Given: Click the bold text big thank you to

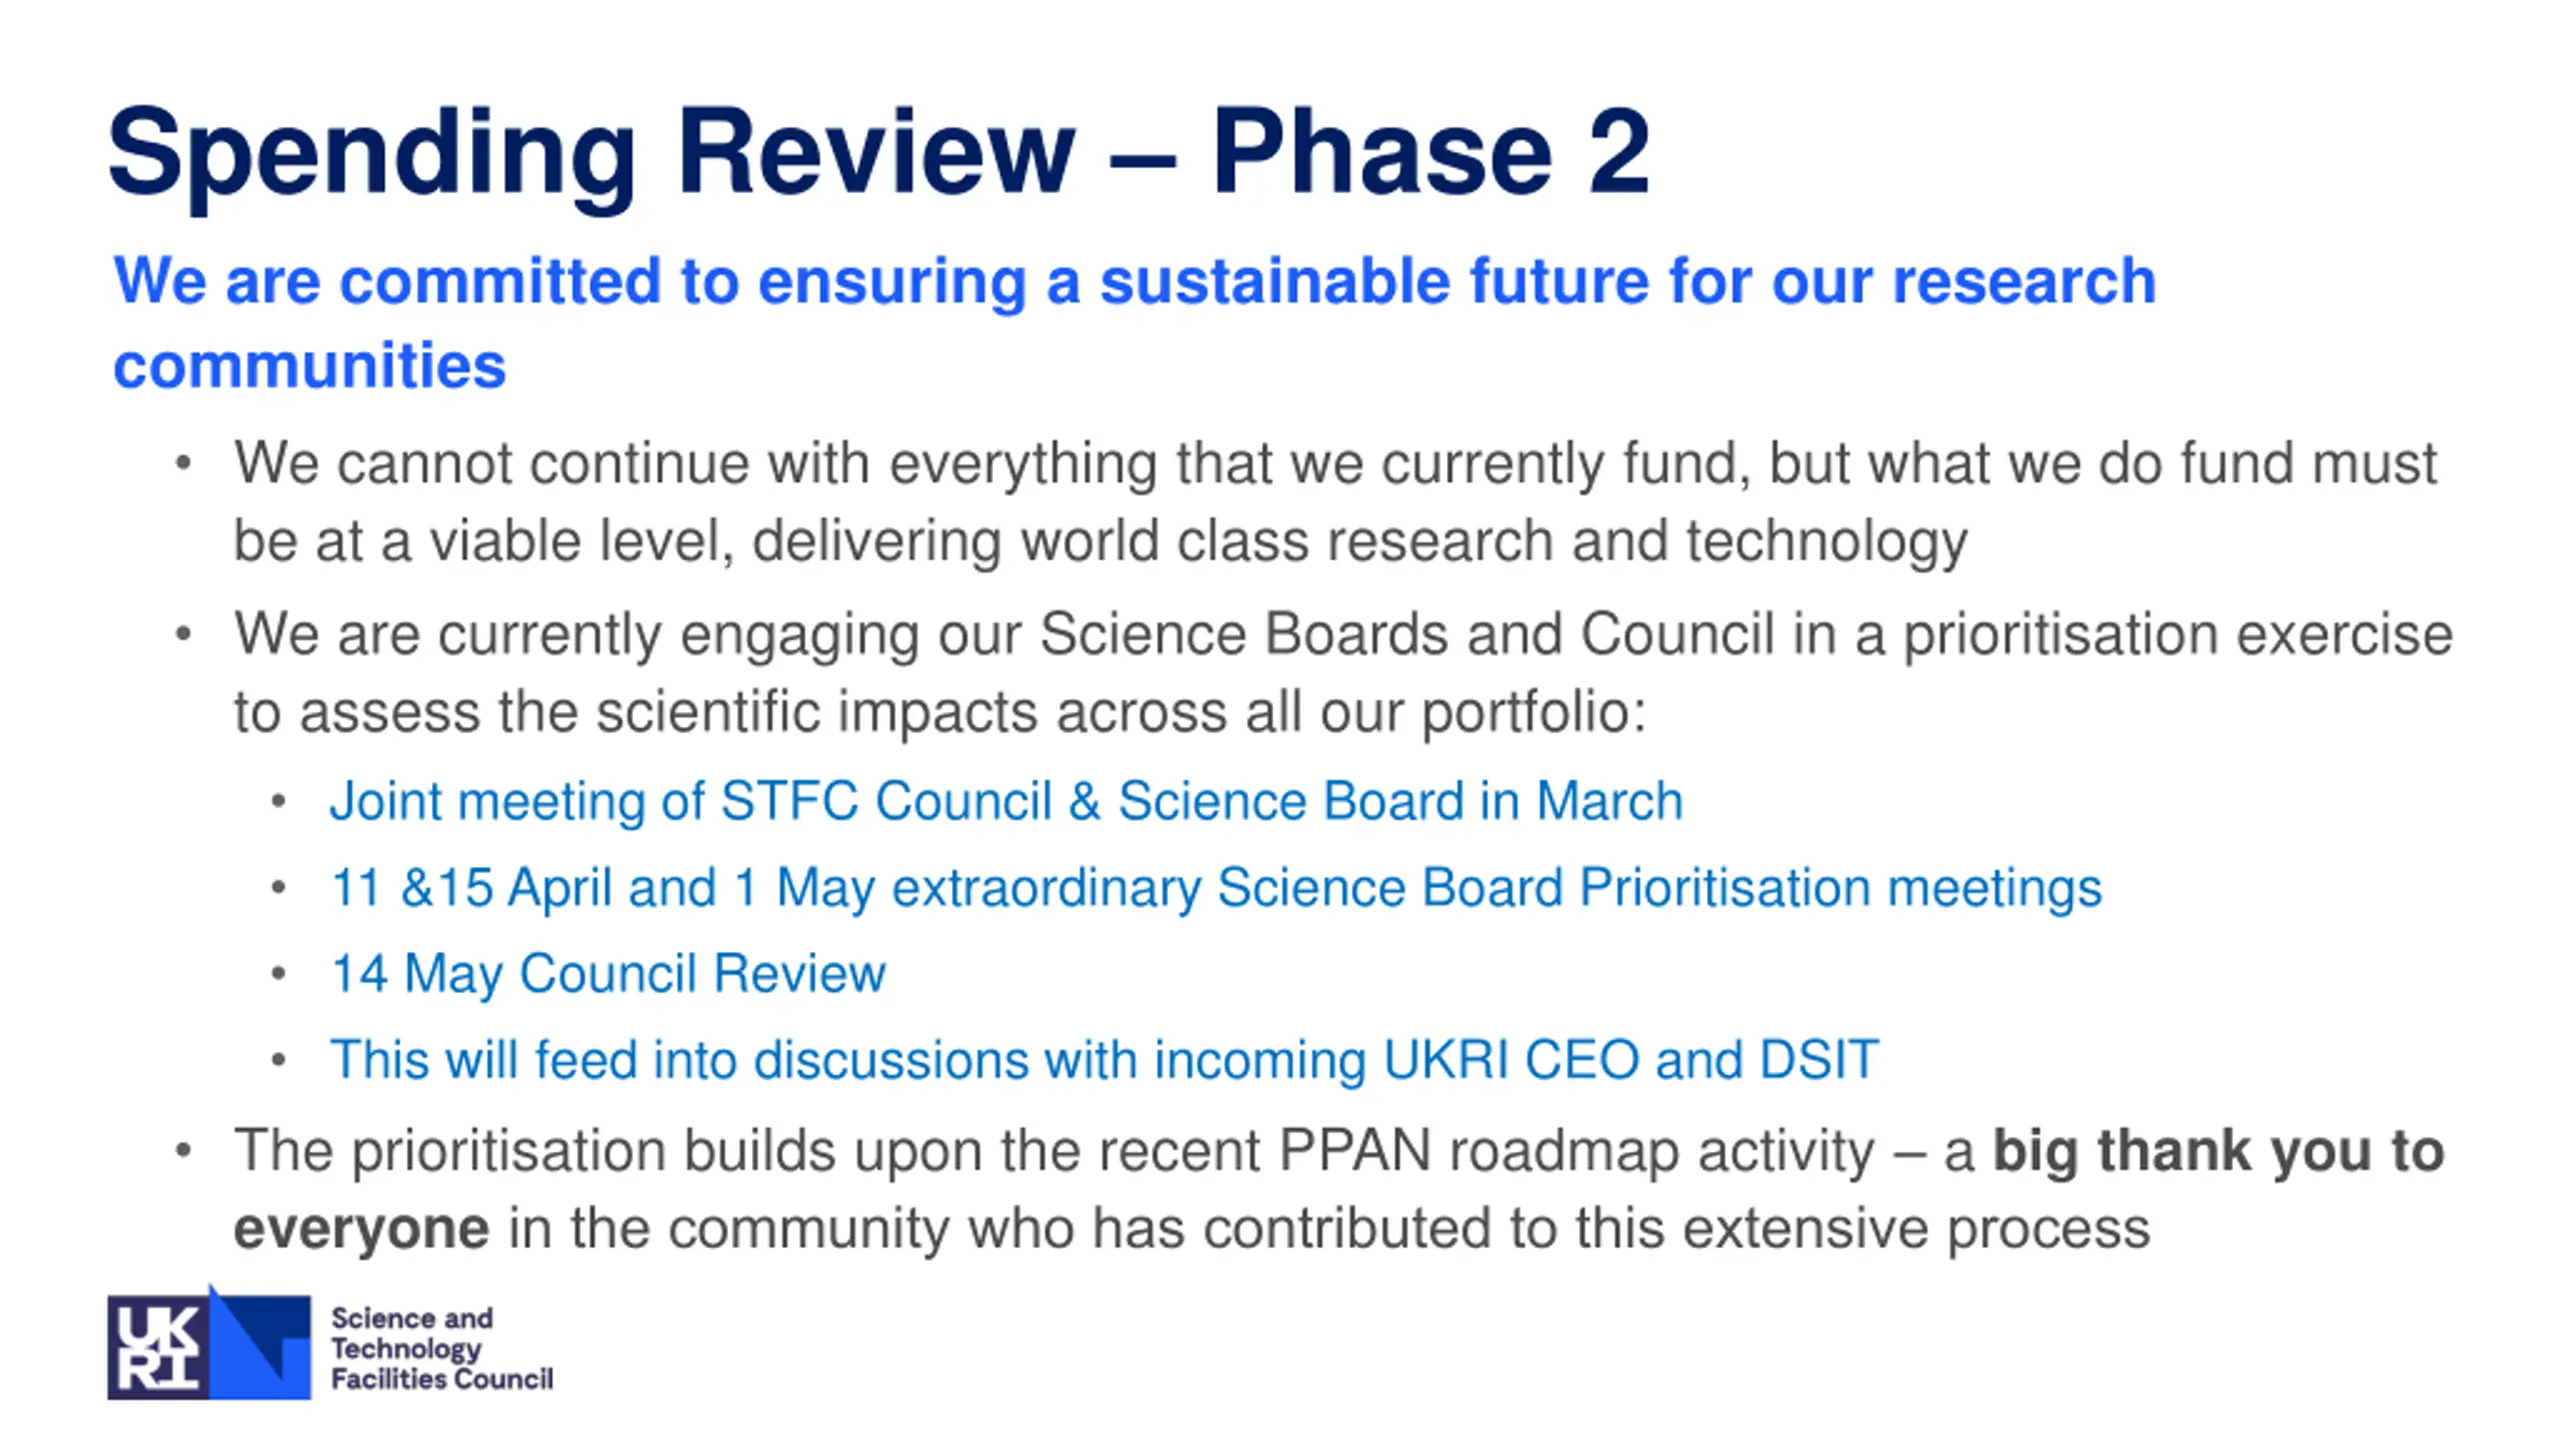Looking at the screenshot, I should click(x=2219, y=1151).
